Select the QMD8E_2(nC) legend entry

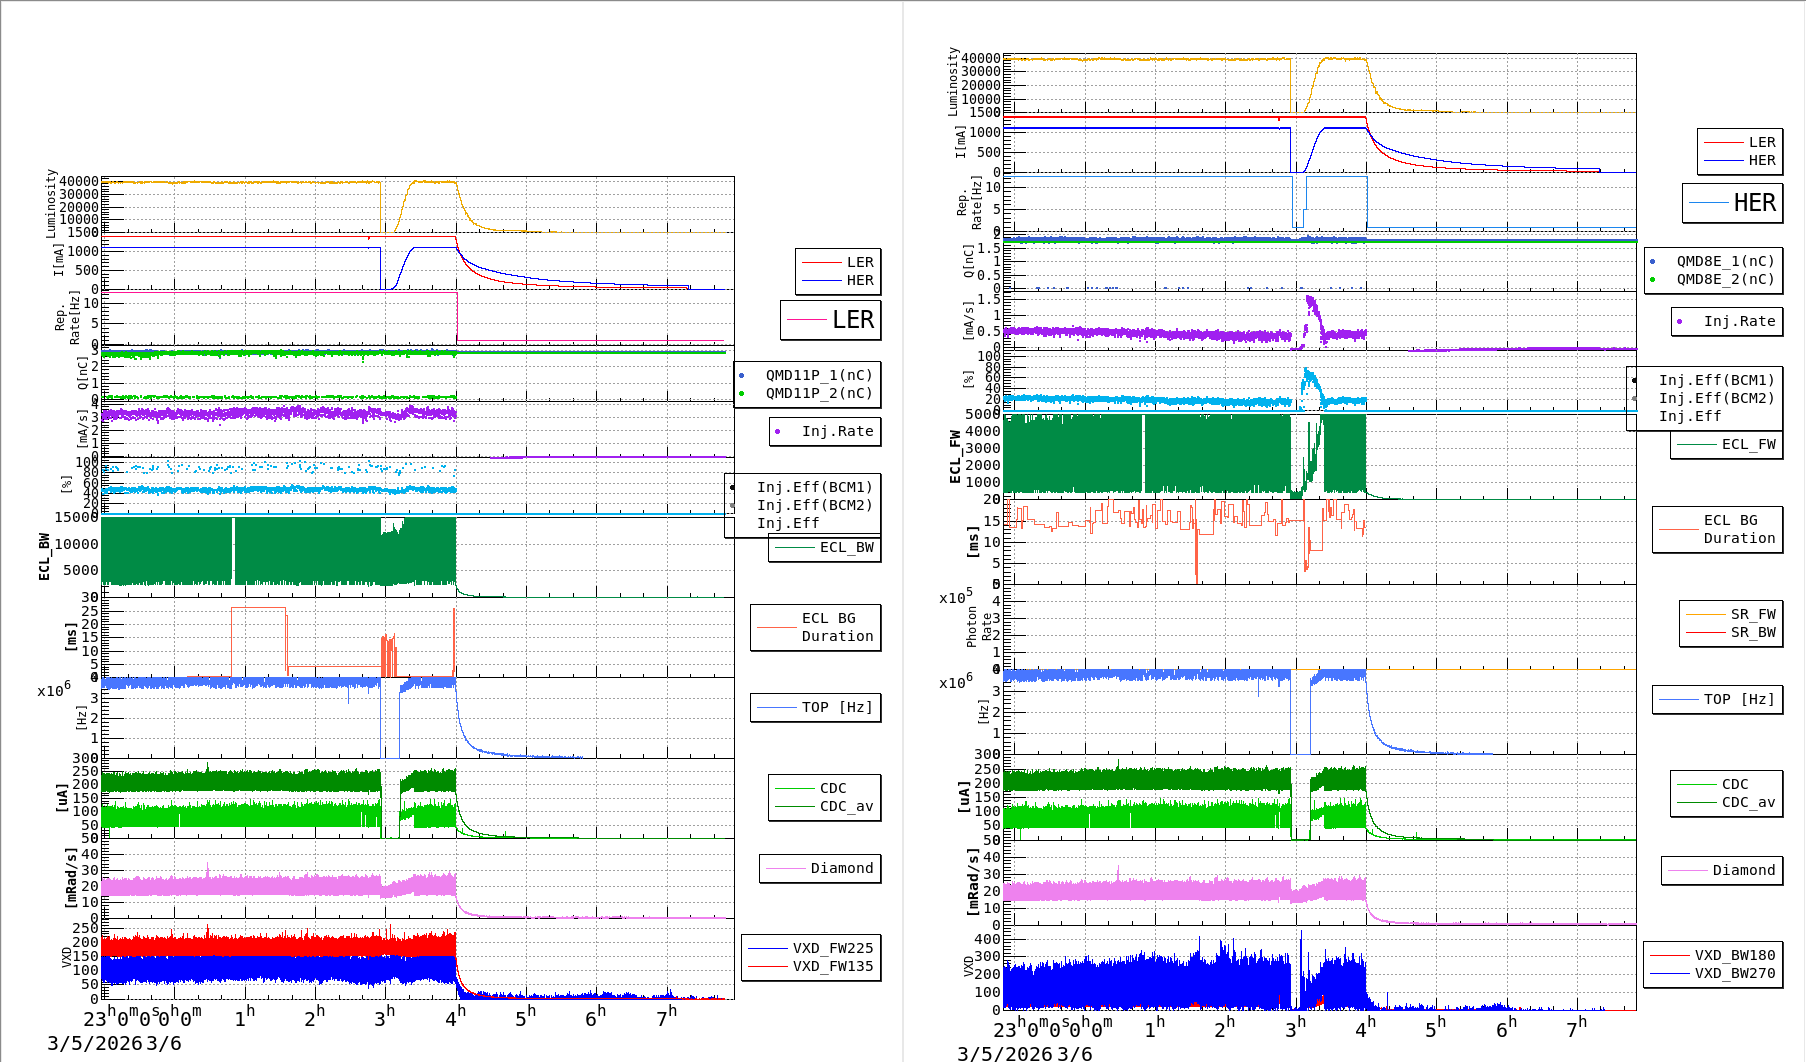1725,279
